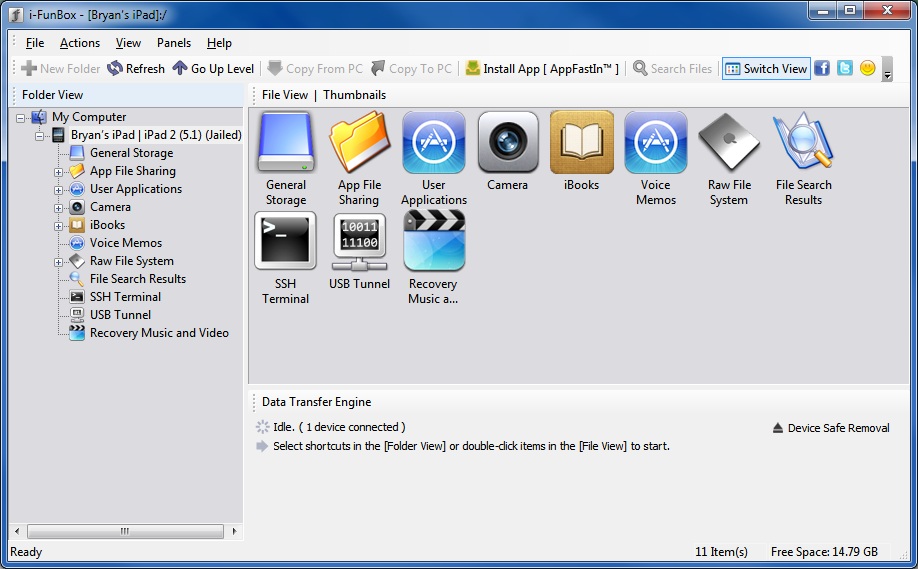Click Install App button in toolbar

[542, 69]
